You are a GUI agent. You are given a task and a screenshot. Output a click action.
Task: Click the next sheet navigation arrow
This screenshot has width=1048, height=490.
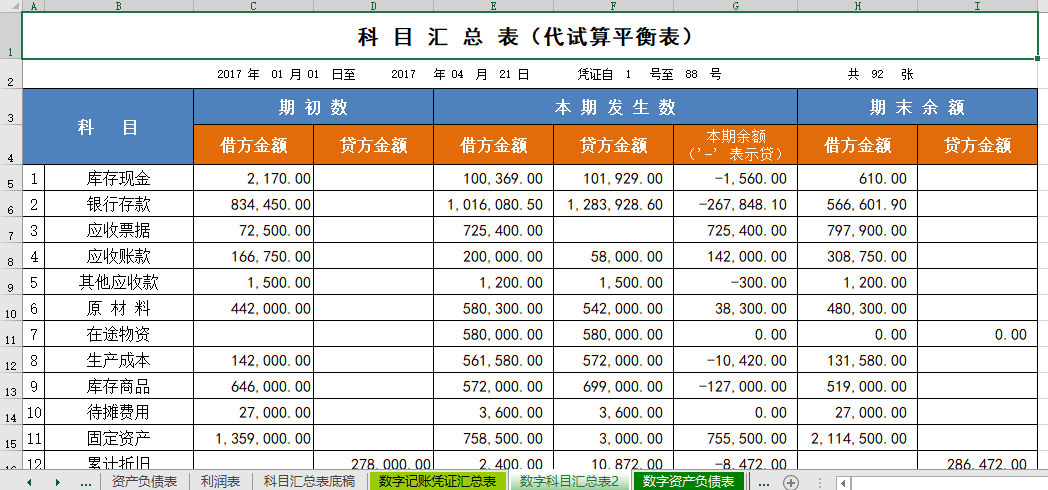pos(57,482)
